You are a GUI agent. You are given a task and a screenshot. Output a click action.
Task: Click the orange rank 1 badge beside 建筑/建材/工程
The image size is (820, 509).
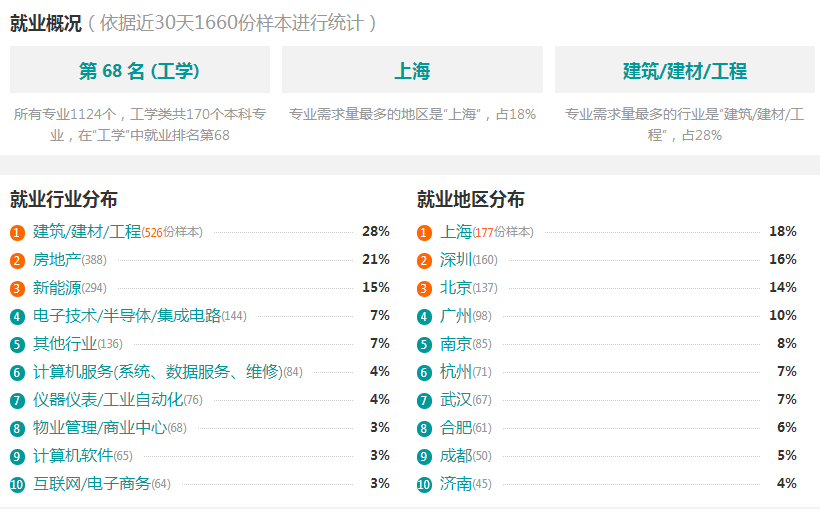coord(17,232)
